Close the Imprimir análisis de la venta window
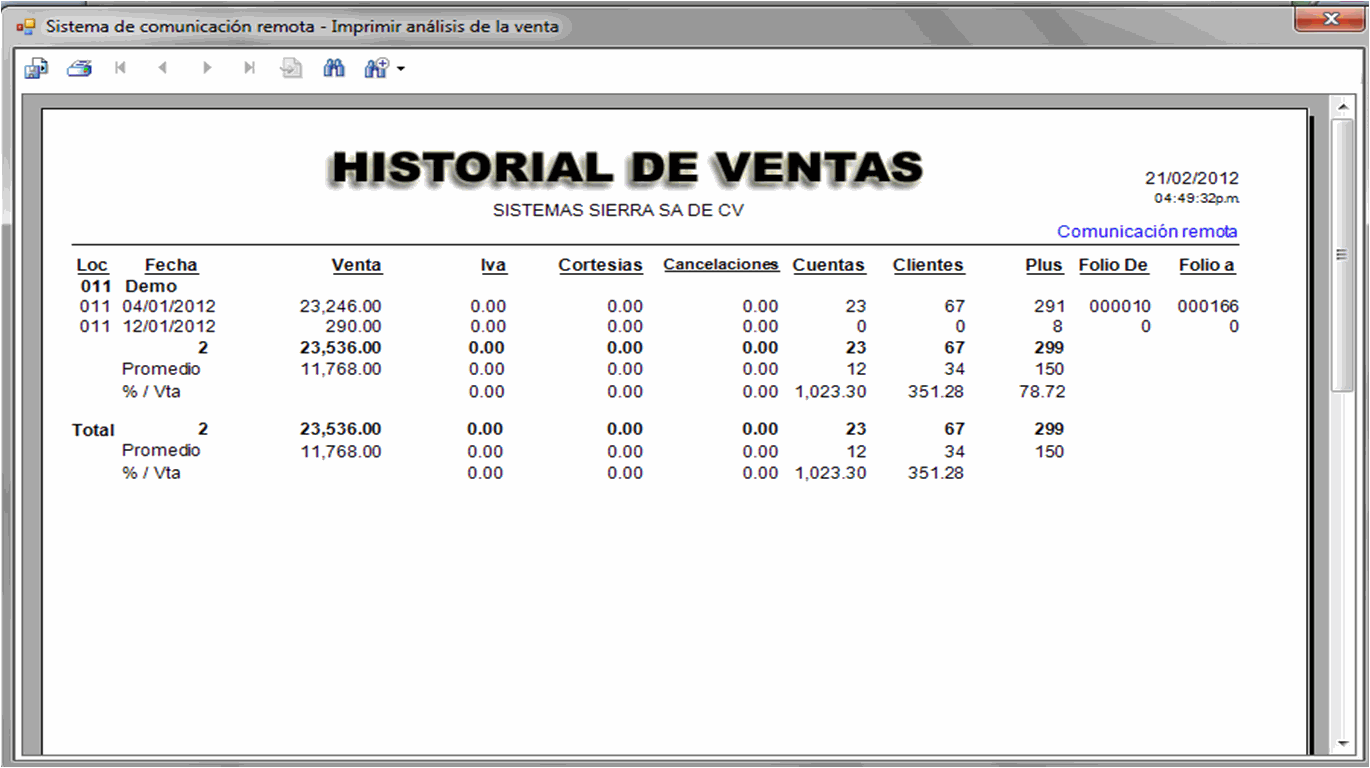The height and width of the screenshot is (768, 1370). pyautogui.click(x=1330, y=19)
